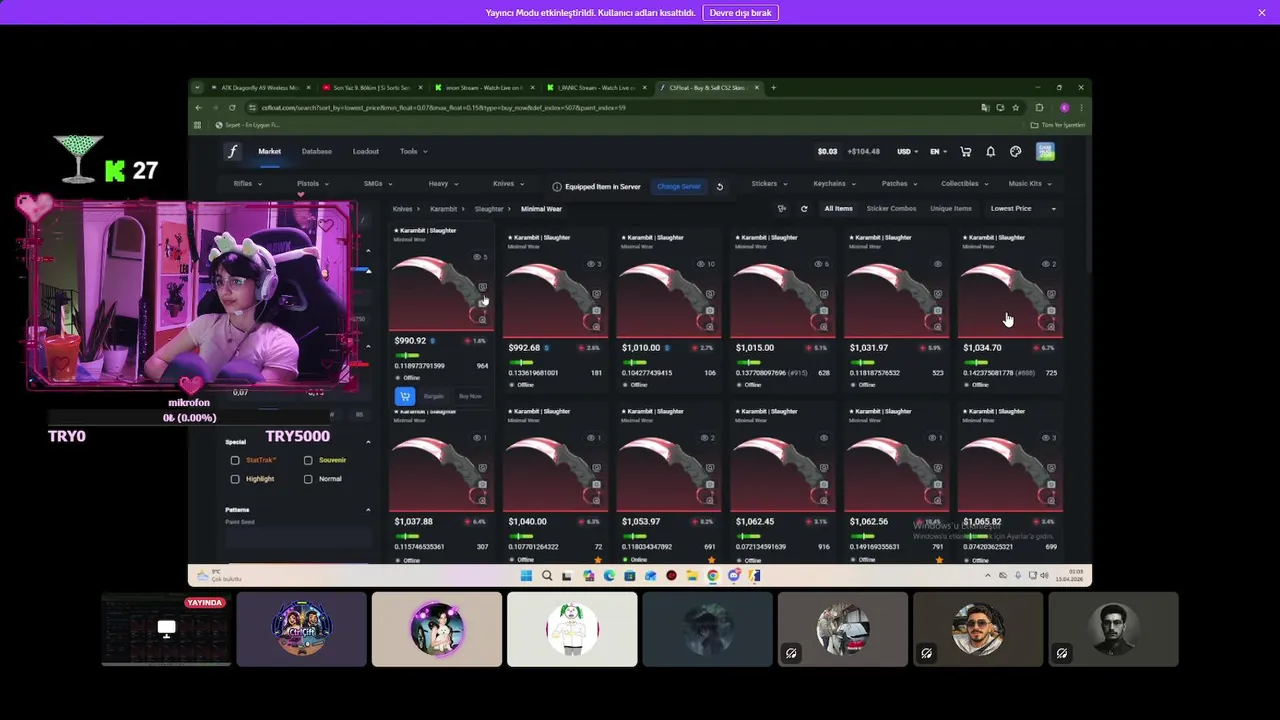Image resolution: width=1280 pixels, height=720 pixels.
Task: Click the Slaughter breadcrumb link
Action: pyautogui.click(x=489, y=209)
